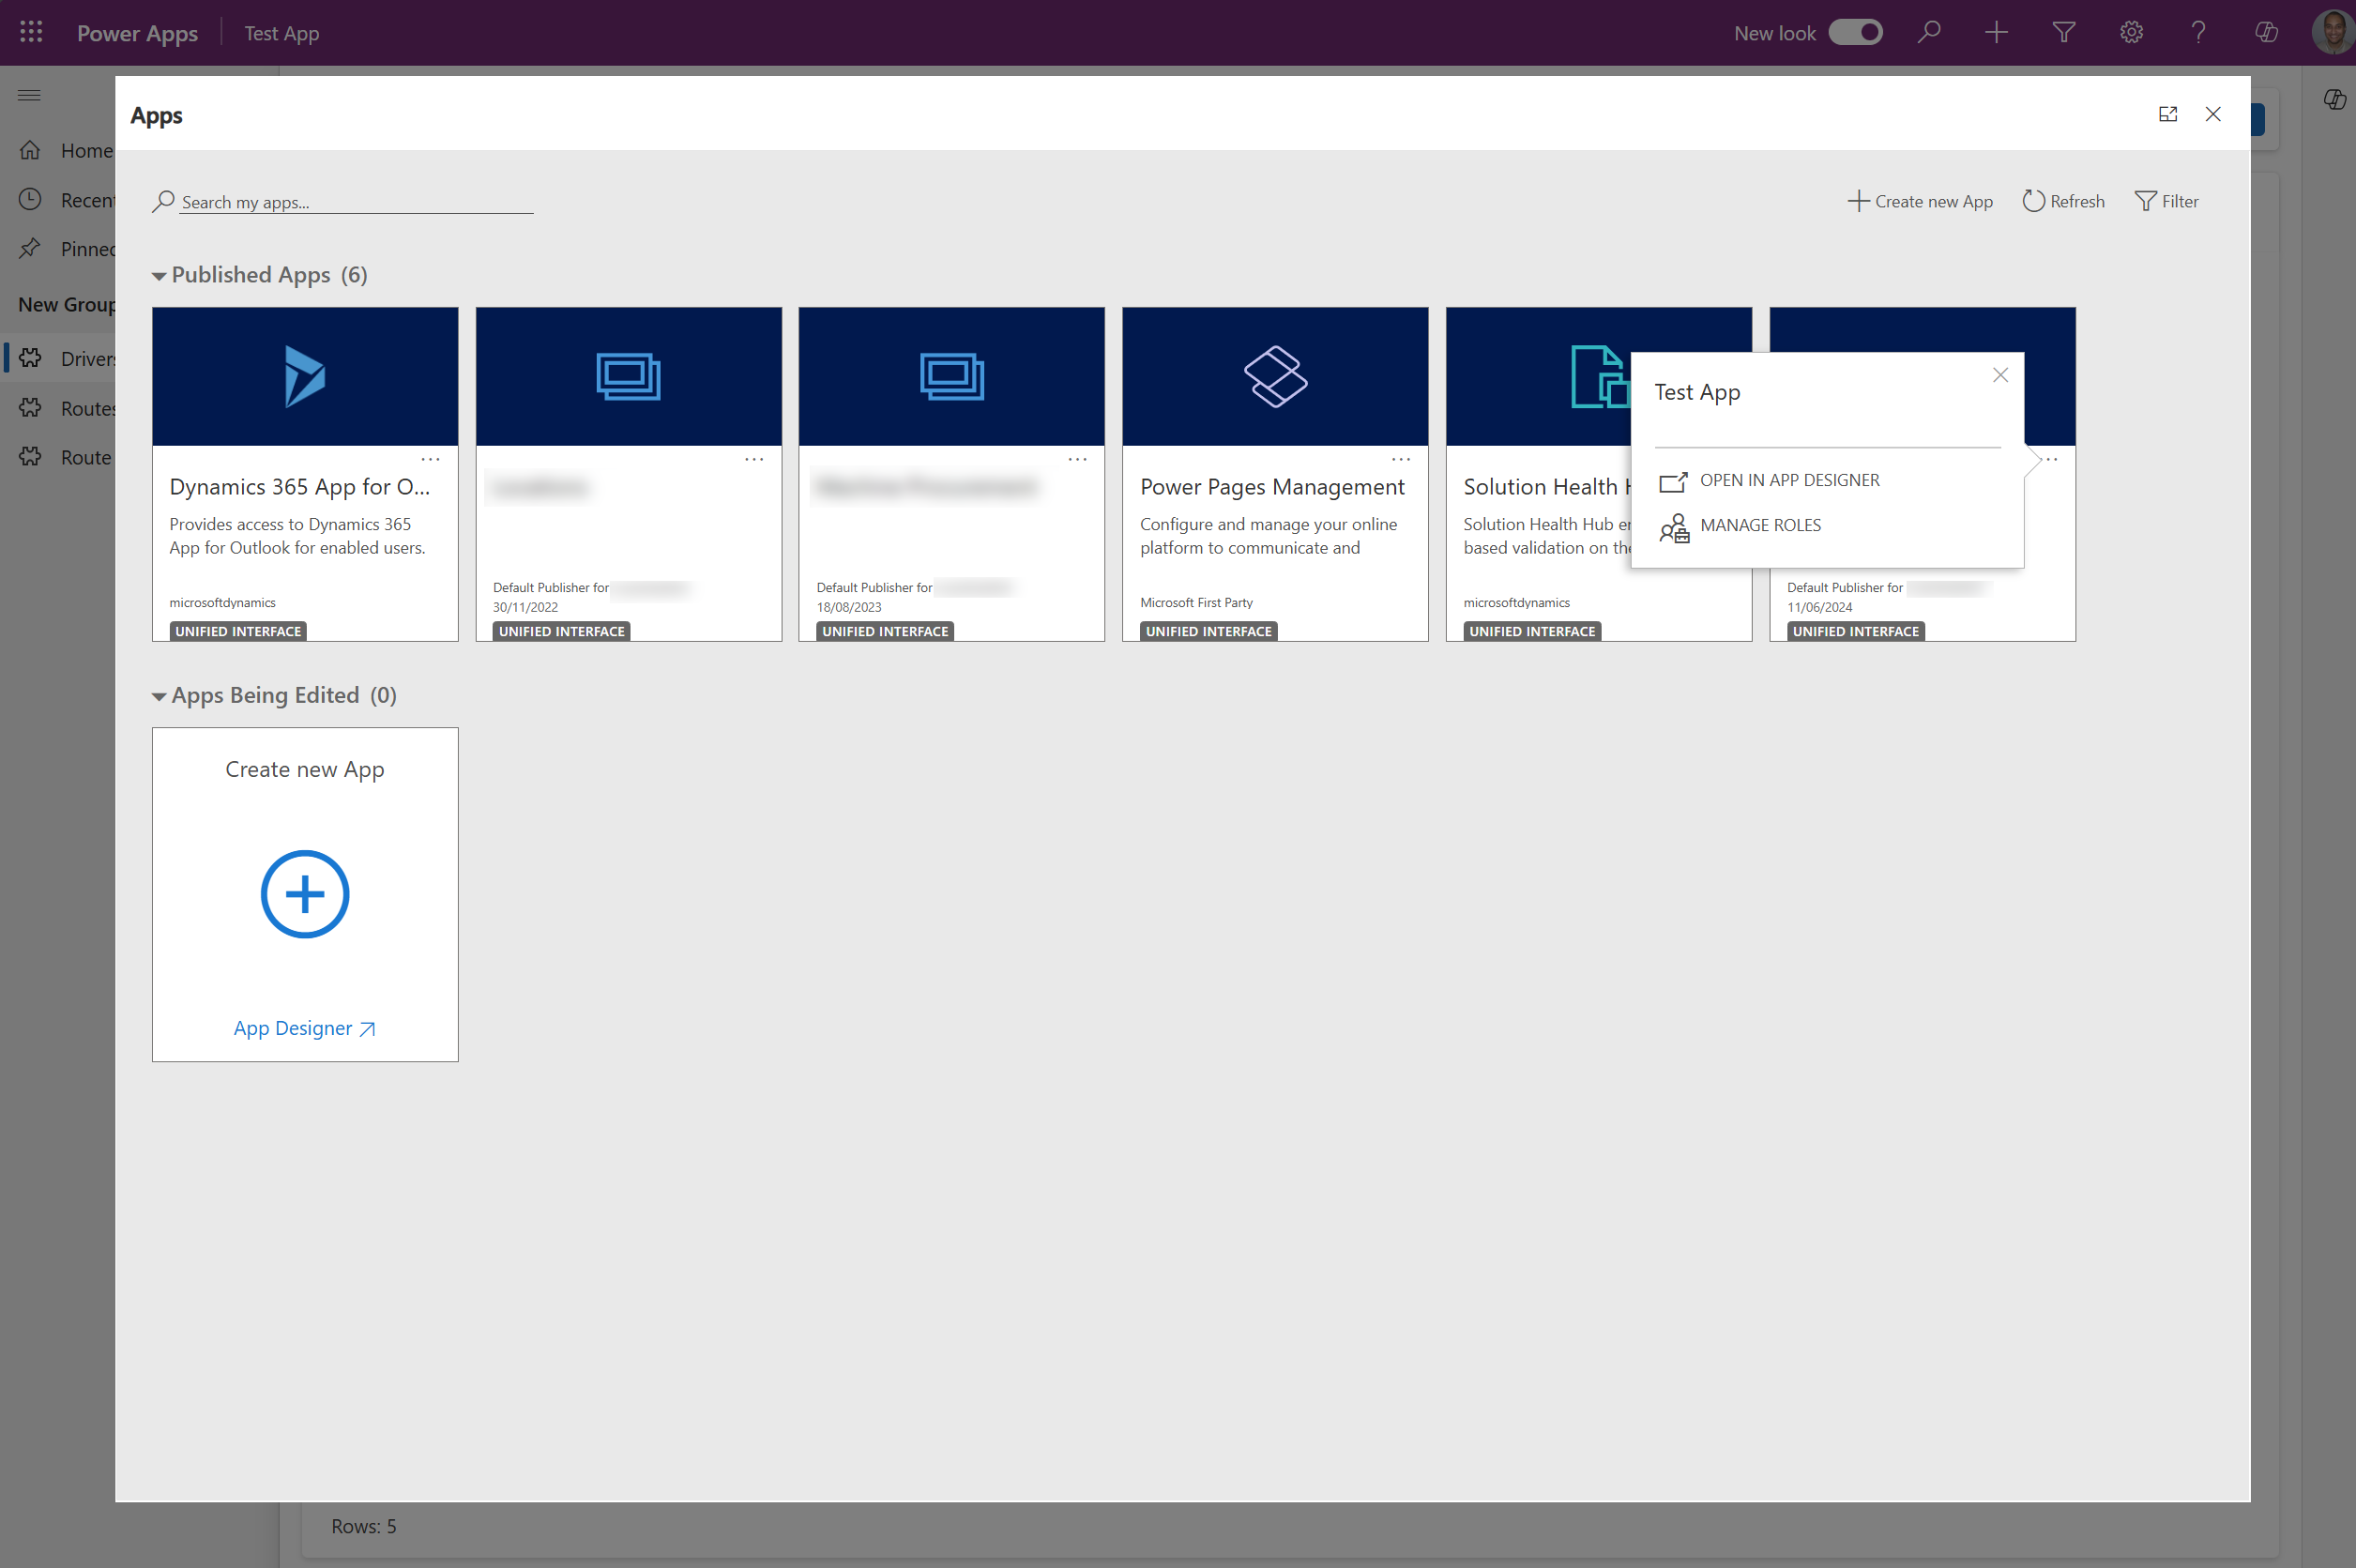Open the filter funnel in the top bar

coord(2063,32)
